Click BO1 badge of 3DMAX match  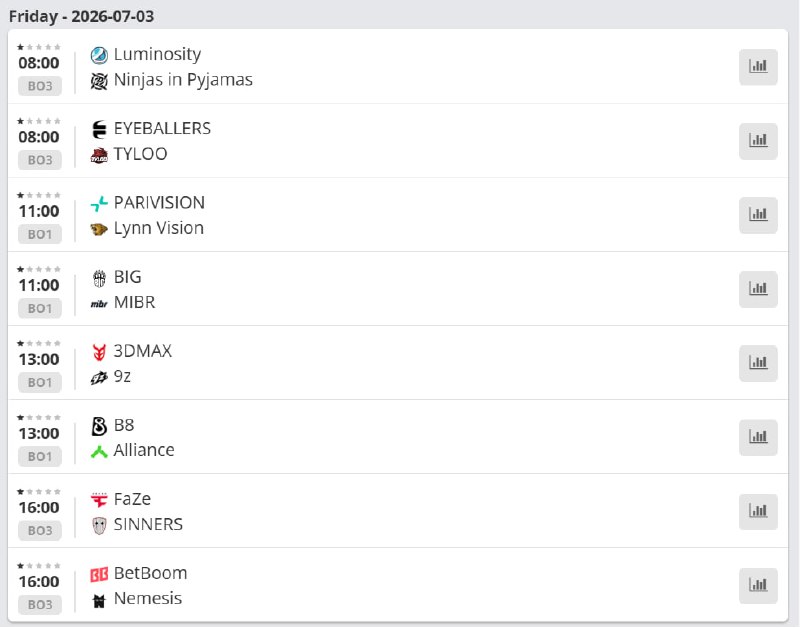click(x=40, y=382)
